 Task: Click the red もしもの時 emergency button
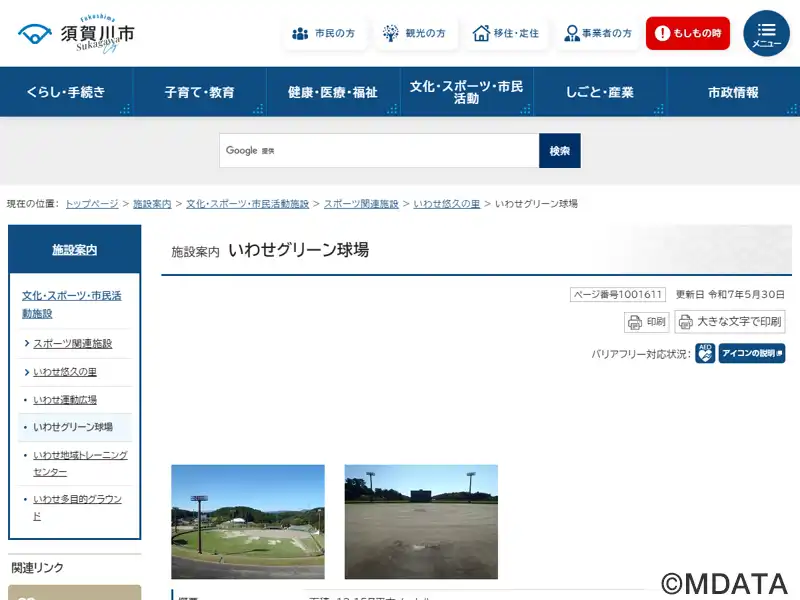click(687, 33)
